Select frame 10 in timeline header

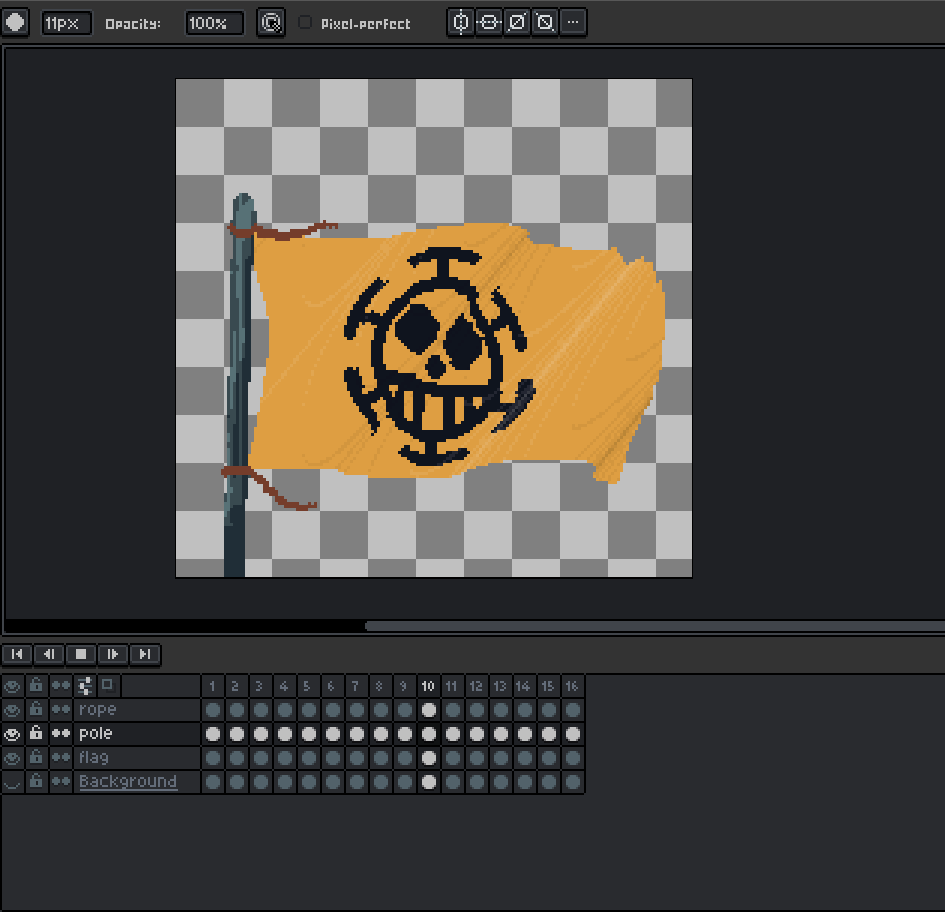coord(429,686)
